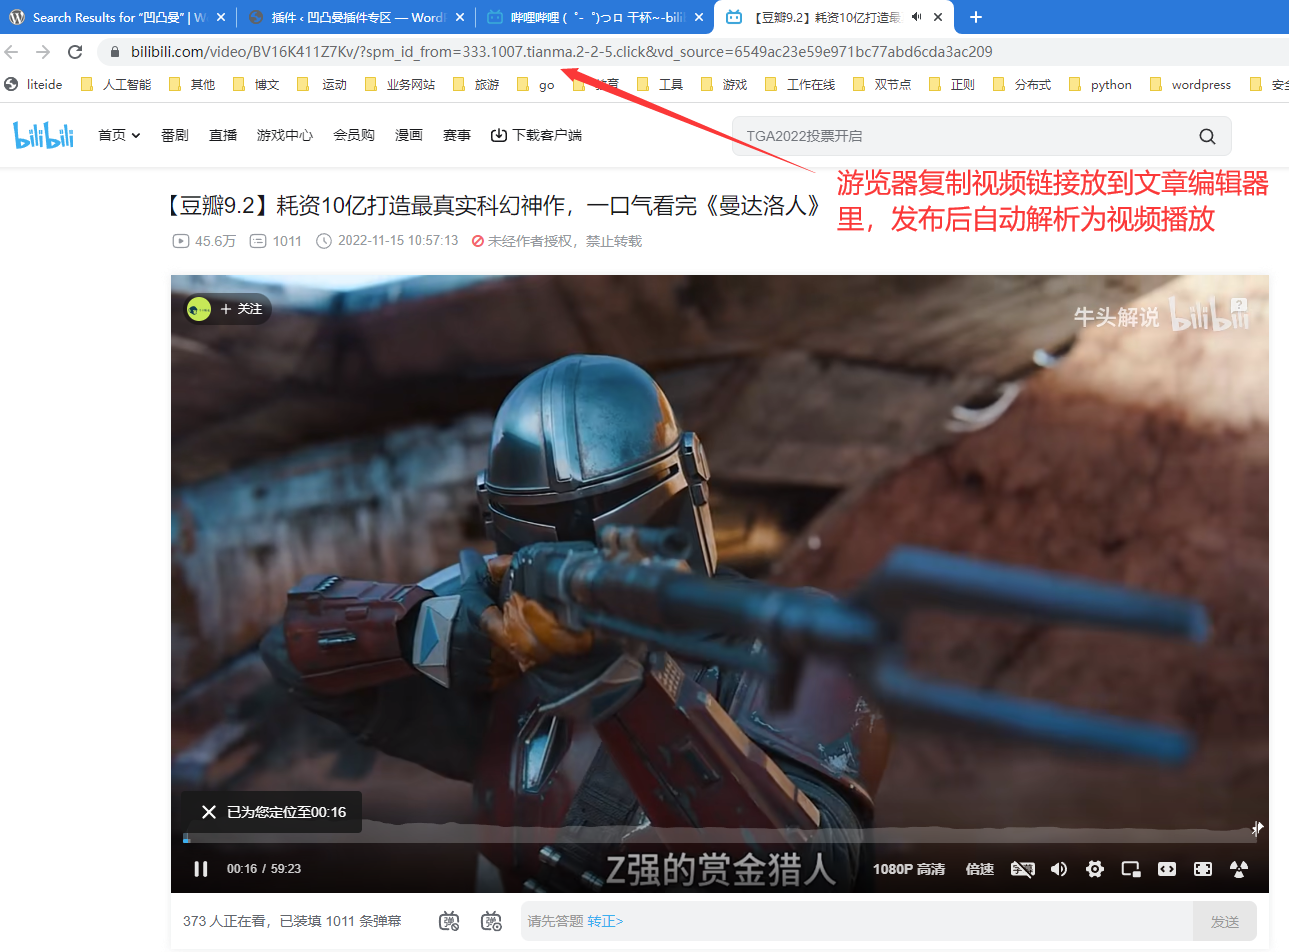Close the Search Results tab
Viewport: 1289px width, 952px height.
point(221,17)
